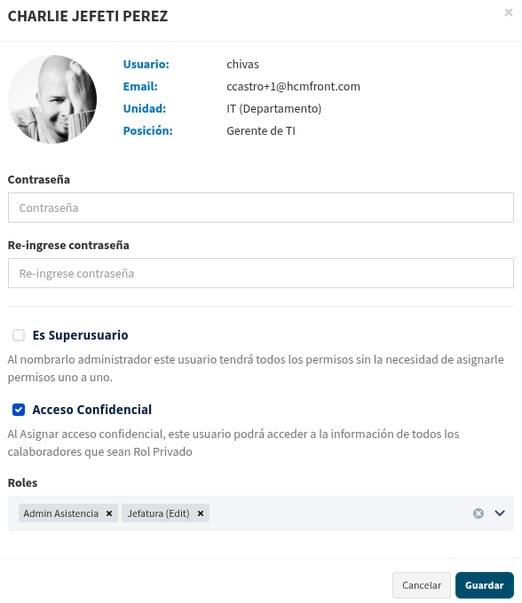Expand the Roles dropdown chevron
This screenshot has height=603, width=522.
500,513
